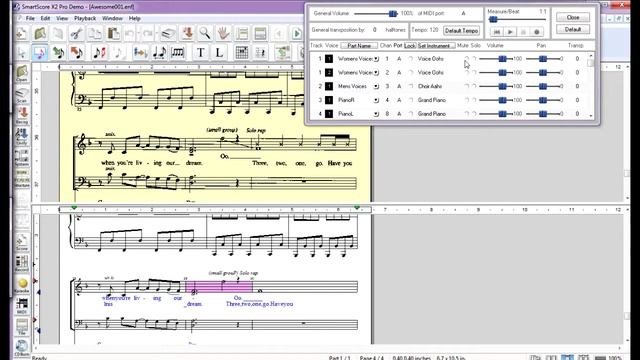640x360 pixels.
Task: Open the Window menu
Action: [112, 18]
